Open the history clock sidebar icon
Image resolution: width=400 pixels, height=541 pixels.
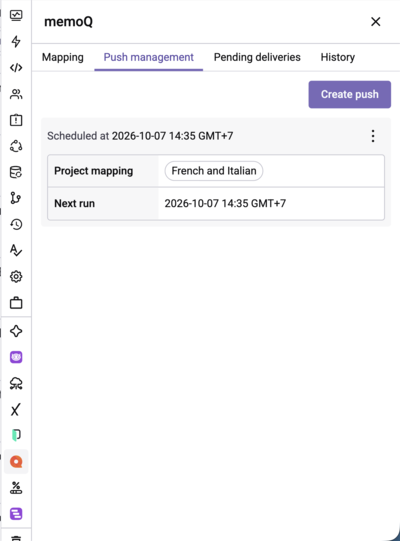click(x=16, y=224)
